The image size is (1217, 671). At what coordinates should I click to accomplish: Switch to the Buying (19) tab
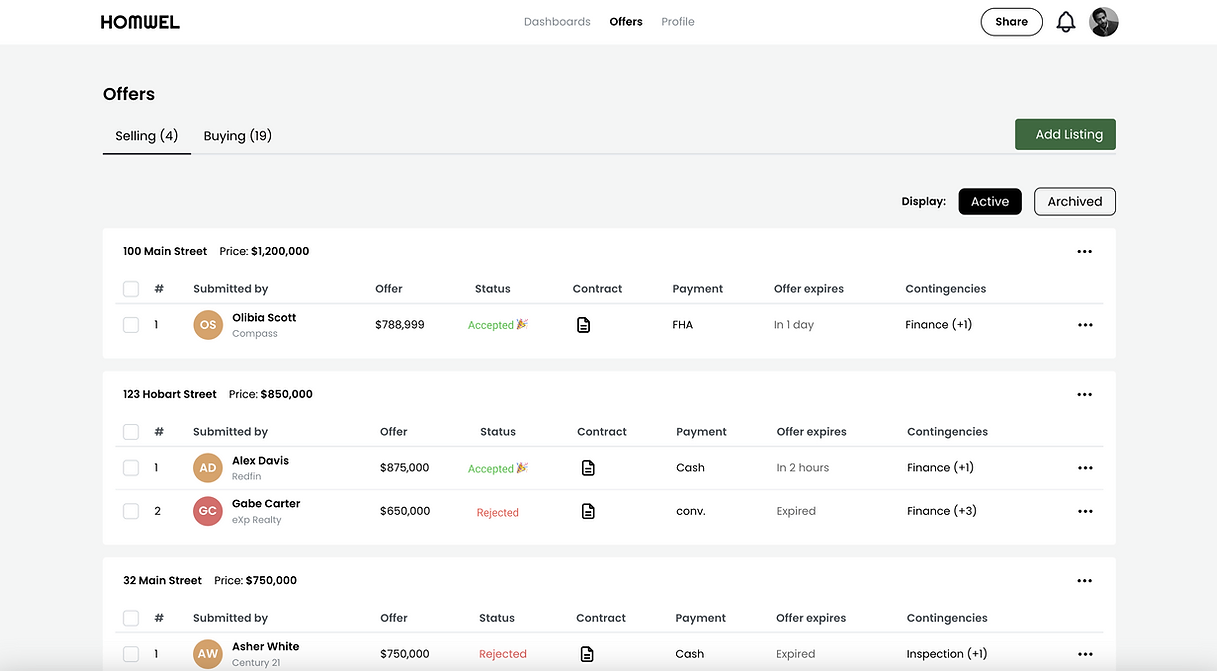(x=238, y=136)
